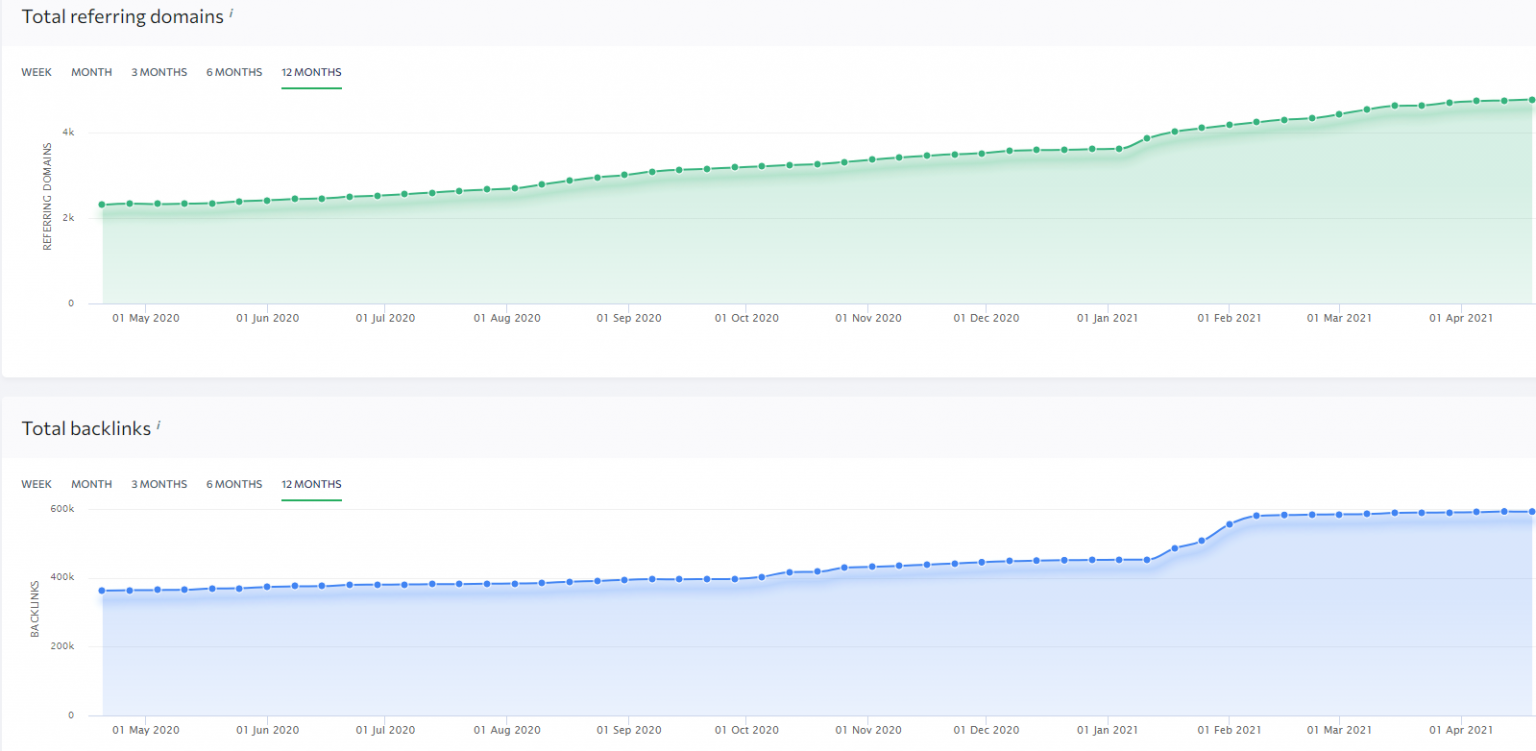This screenshot has width=1536, height=751.
Task: Click '01 Oct 2020' label on backlinks axis
Action: (x=746, y=730)
